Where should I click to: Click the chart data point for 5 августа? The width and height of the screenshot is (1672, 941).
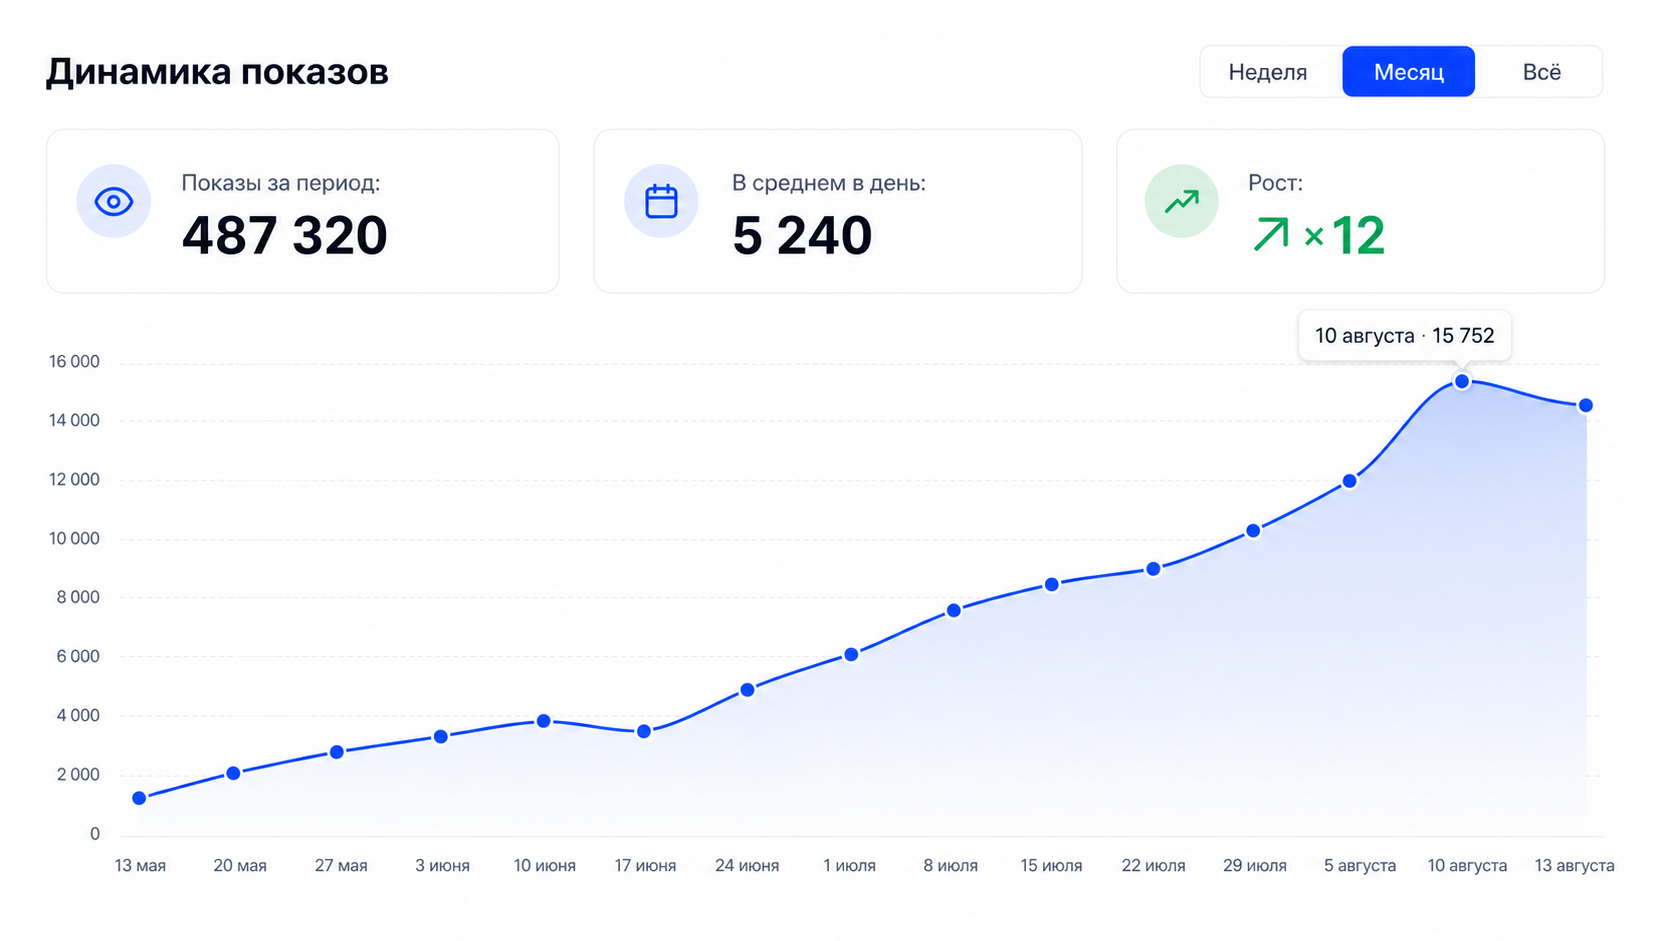coord(1350,481)
